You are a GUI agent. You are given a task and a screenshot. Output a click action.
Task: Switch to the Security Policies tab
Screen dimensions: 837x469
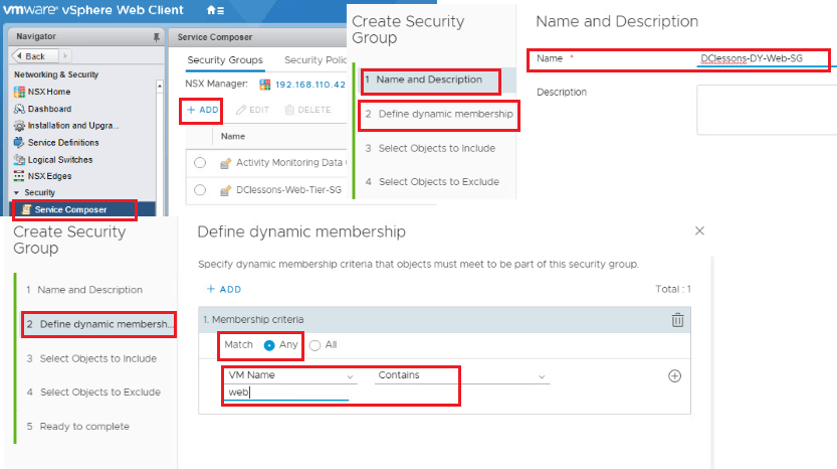315,60
